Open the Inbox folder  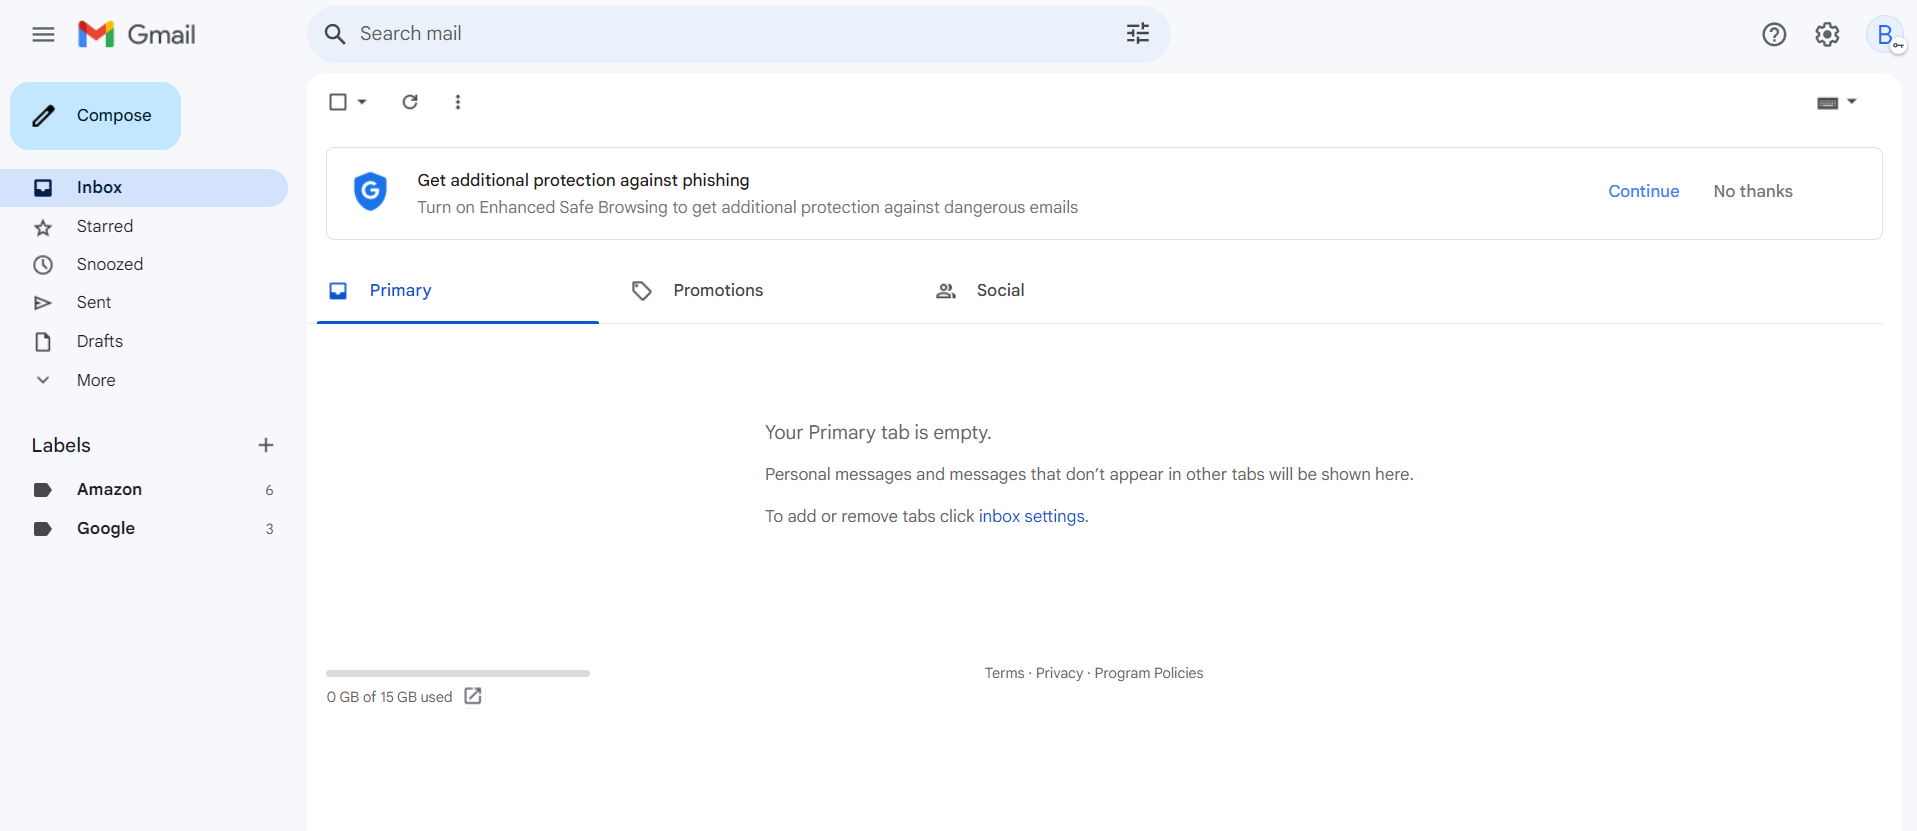point(144,188)
